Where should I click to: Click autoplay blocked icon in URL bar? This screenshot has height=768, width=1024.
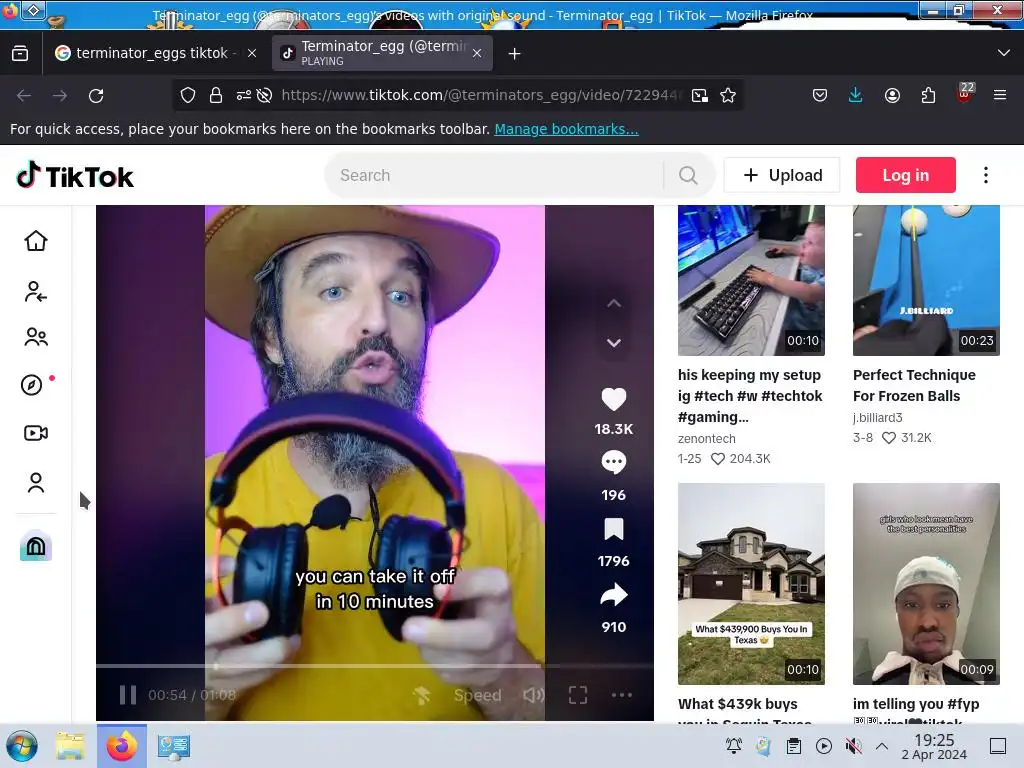point(264,95)
